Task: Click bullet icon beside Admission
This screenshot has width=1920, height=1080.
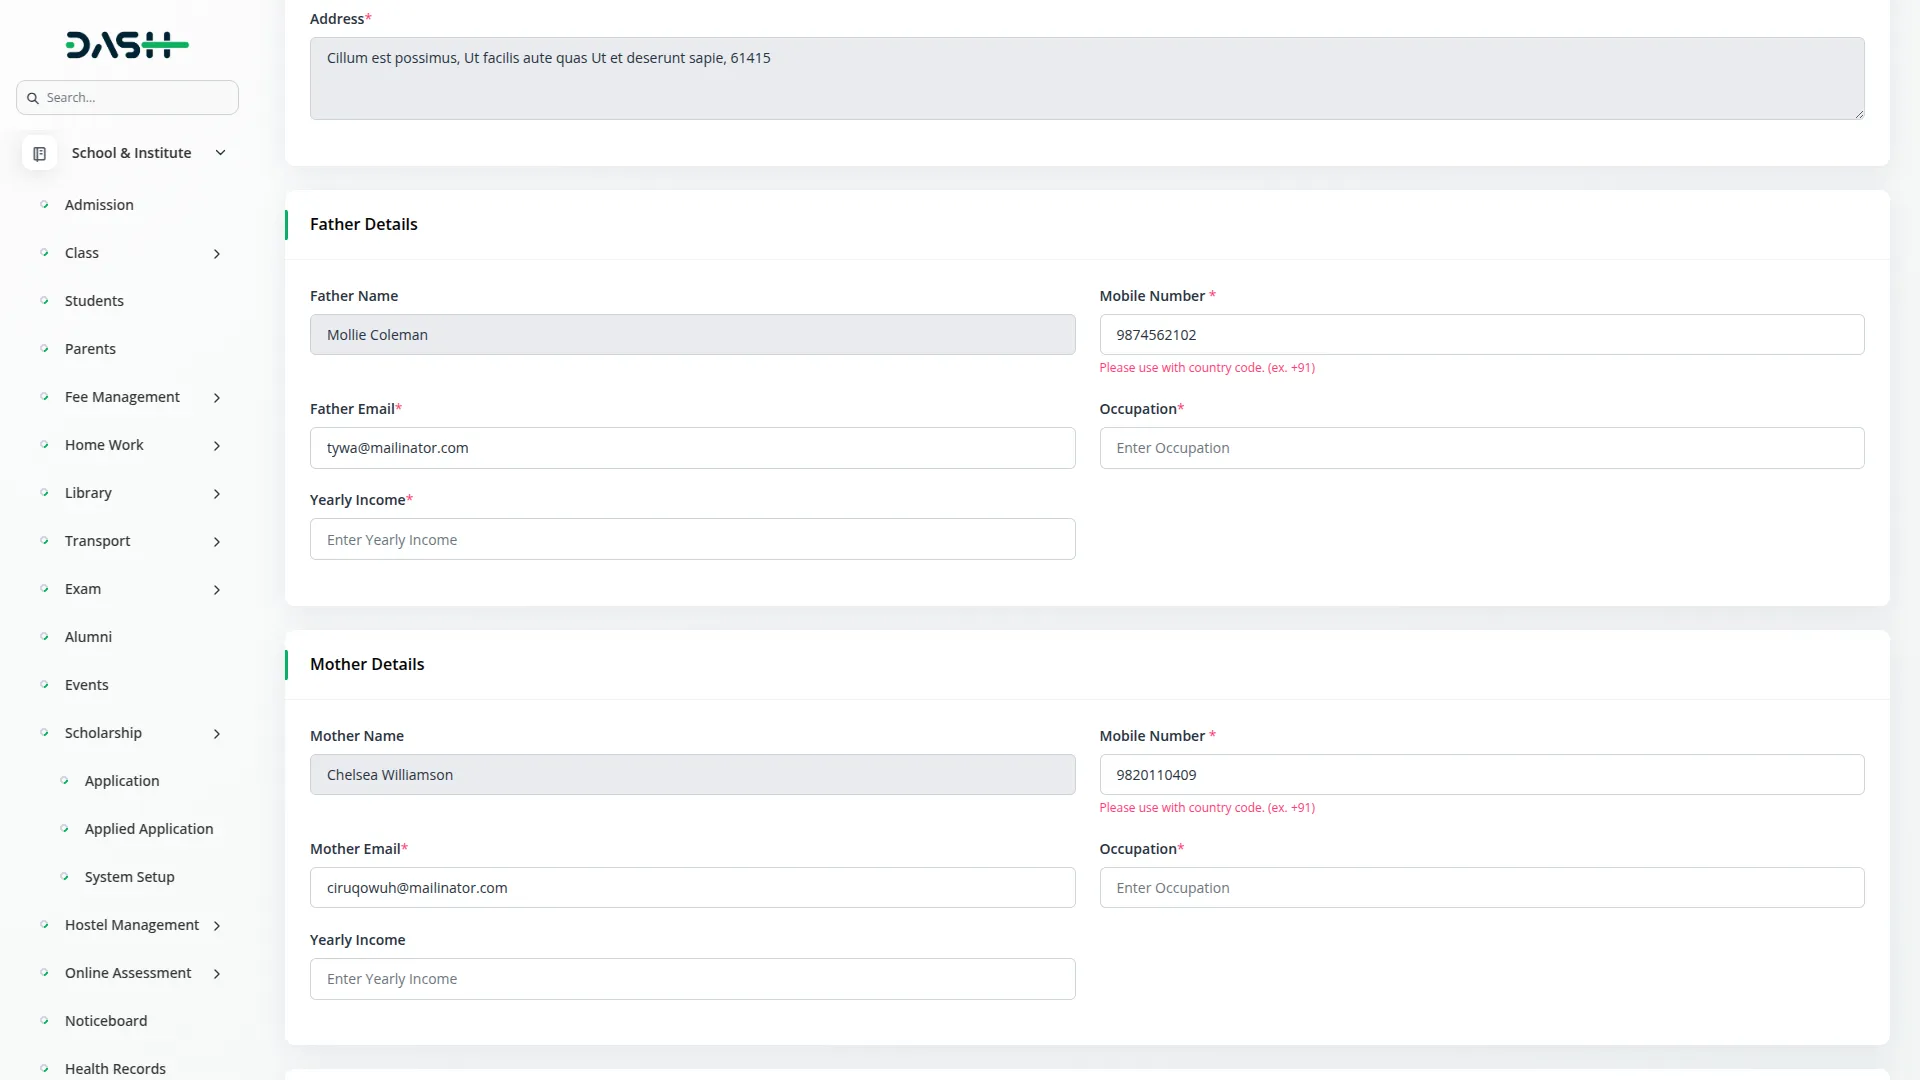Action: pyautogui.click(x=44, y=205)
